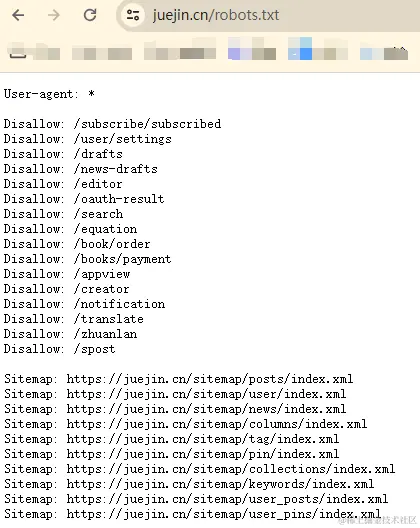This screenshot has height=528, width=420.
Task: Click the sitemap/collections/index.xml URL
Action: click(231, 469)
